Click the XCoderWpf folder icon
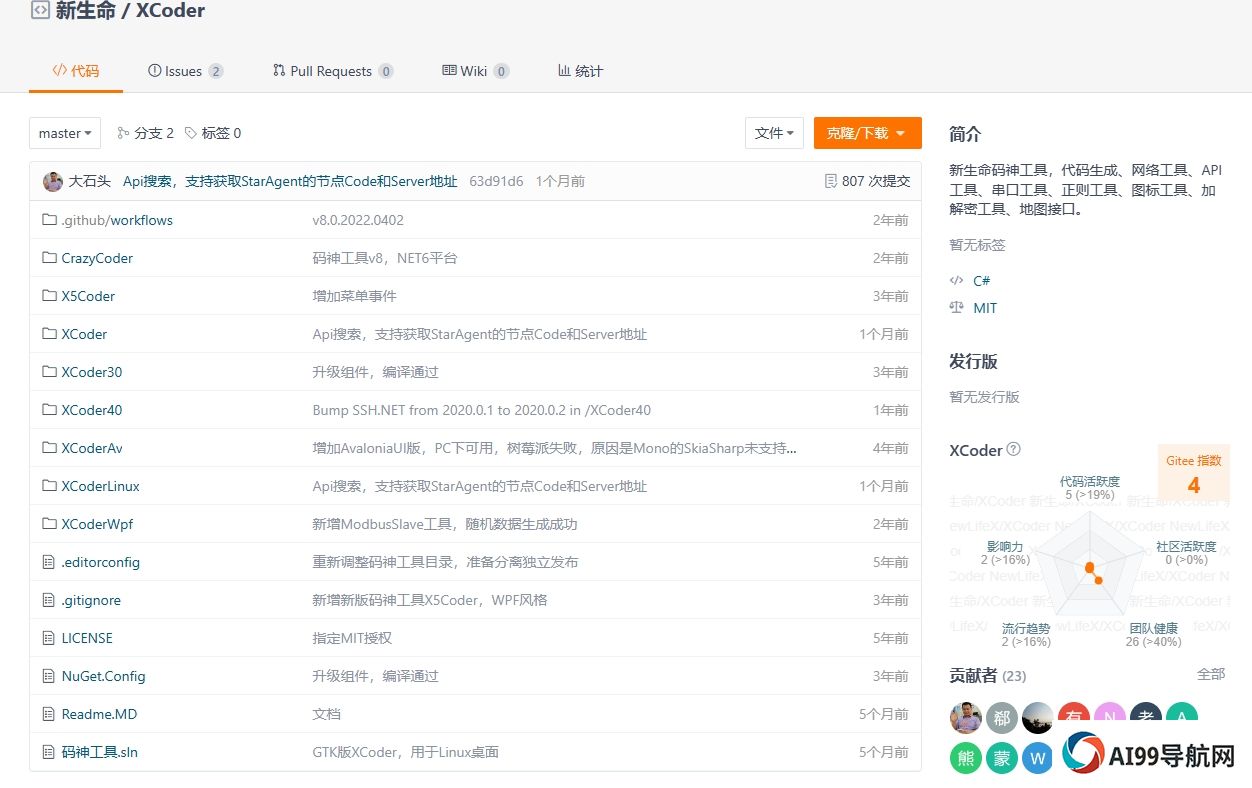The height and width of the screenshot is (788, 1252). [49, 524]
